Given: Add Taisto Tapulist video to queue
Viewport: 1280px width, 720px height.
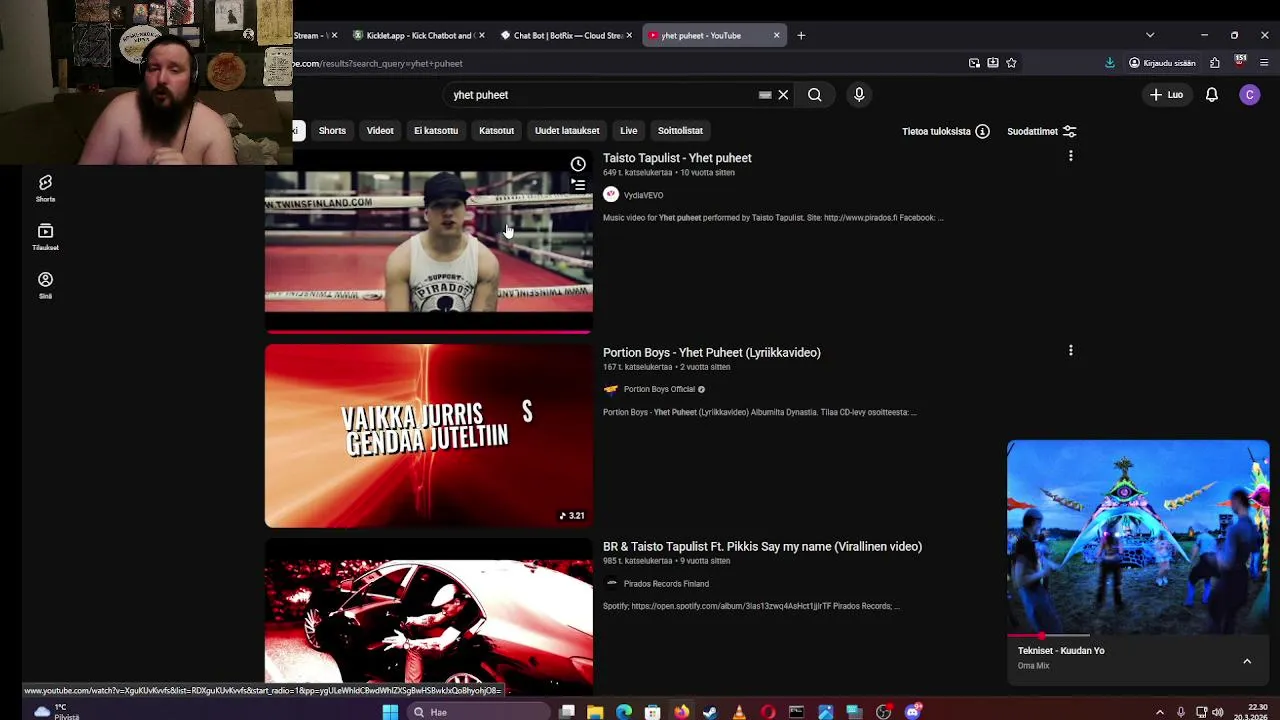Looking at the screenshot, I should click(x=578, y=185).
